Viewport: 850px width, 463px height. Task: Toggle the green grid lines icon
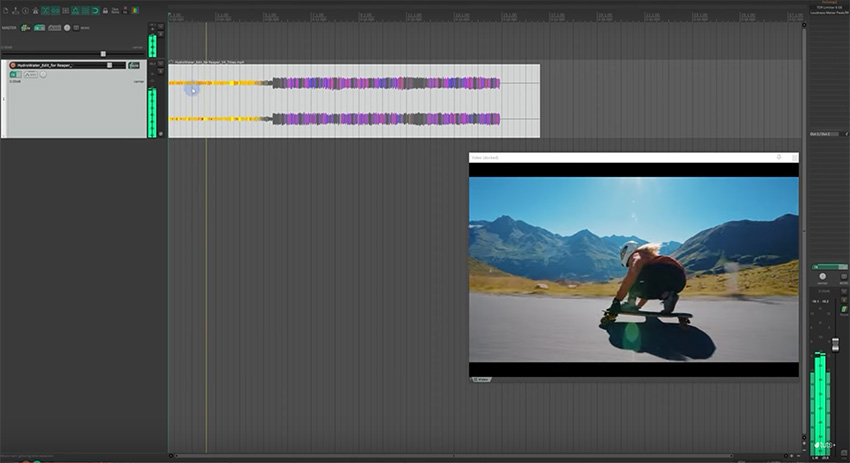[x=85, y=11]
